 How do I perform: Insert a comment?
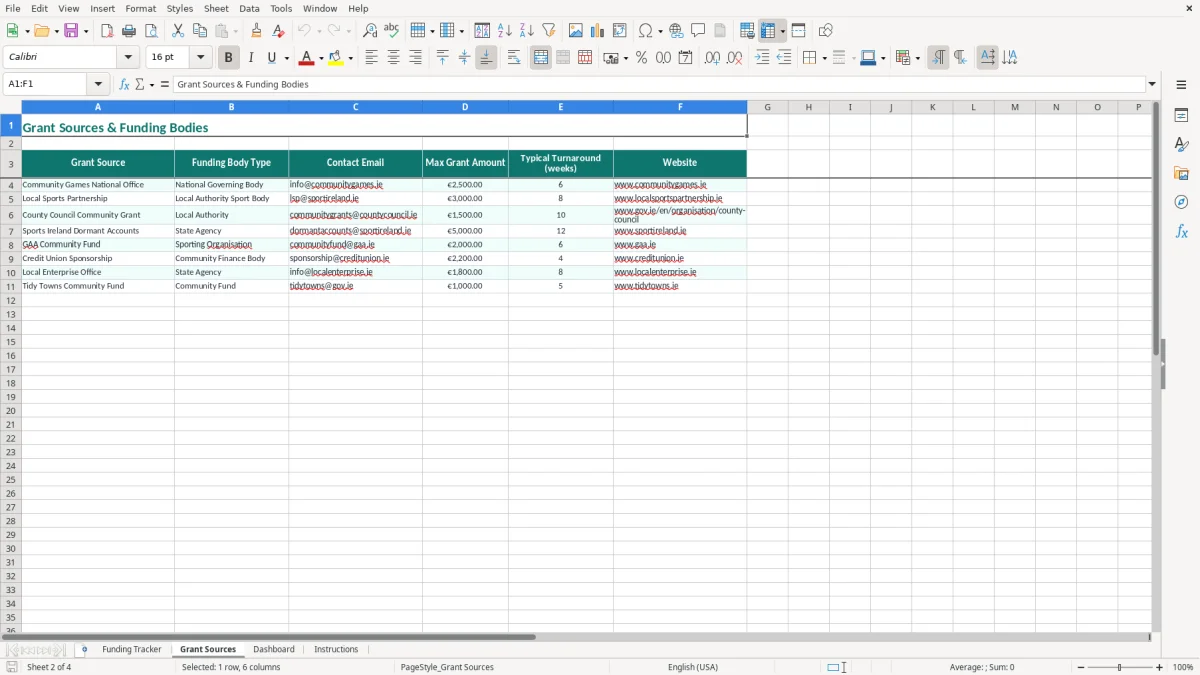698,31
